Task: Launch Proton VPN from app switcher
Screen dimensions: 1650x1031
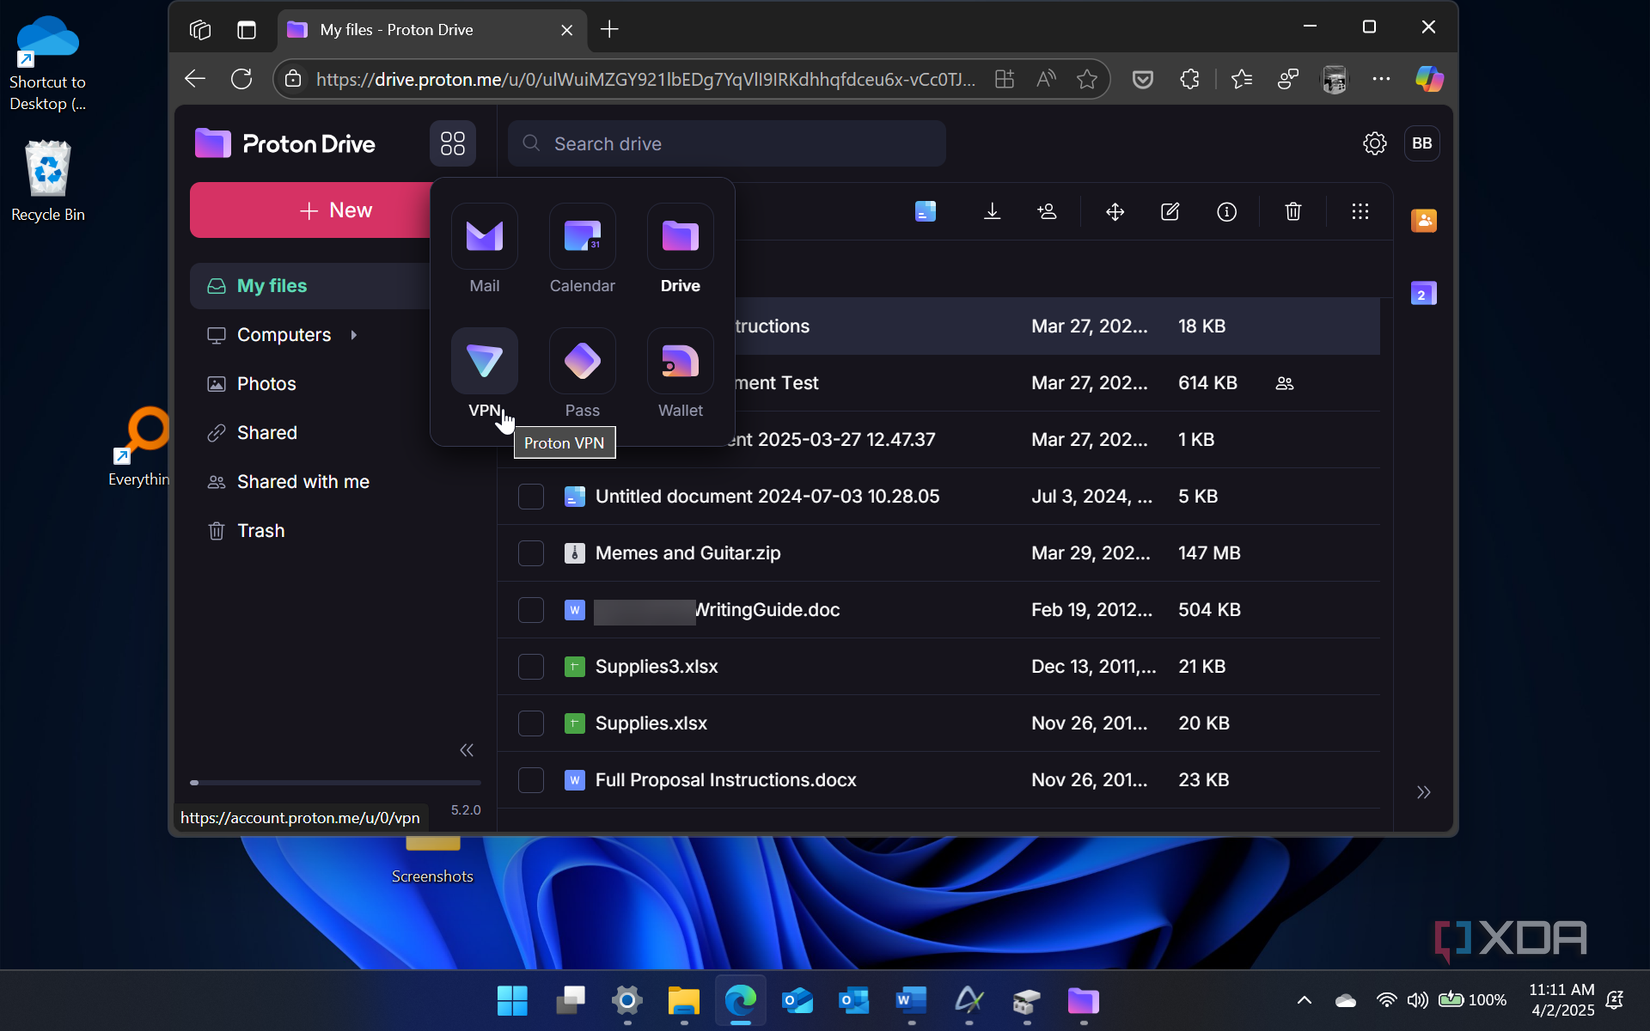Action: pyautogui.click(x=484, y=373)
